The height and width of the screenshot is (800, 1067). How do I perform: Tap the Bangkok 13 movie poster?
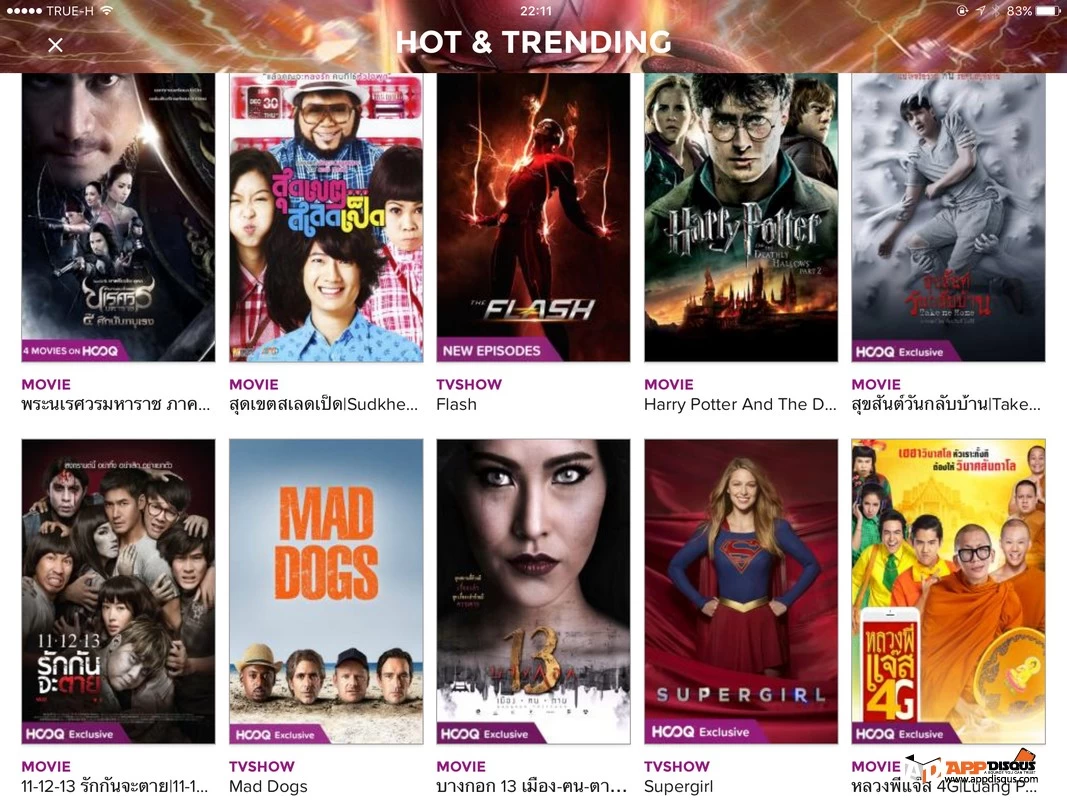(533, 591)
